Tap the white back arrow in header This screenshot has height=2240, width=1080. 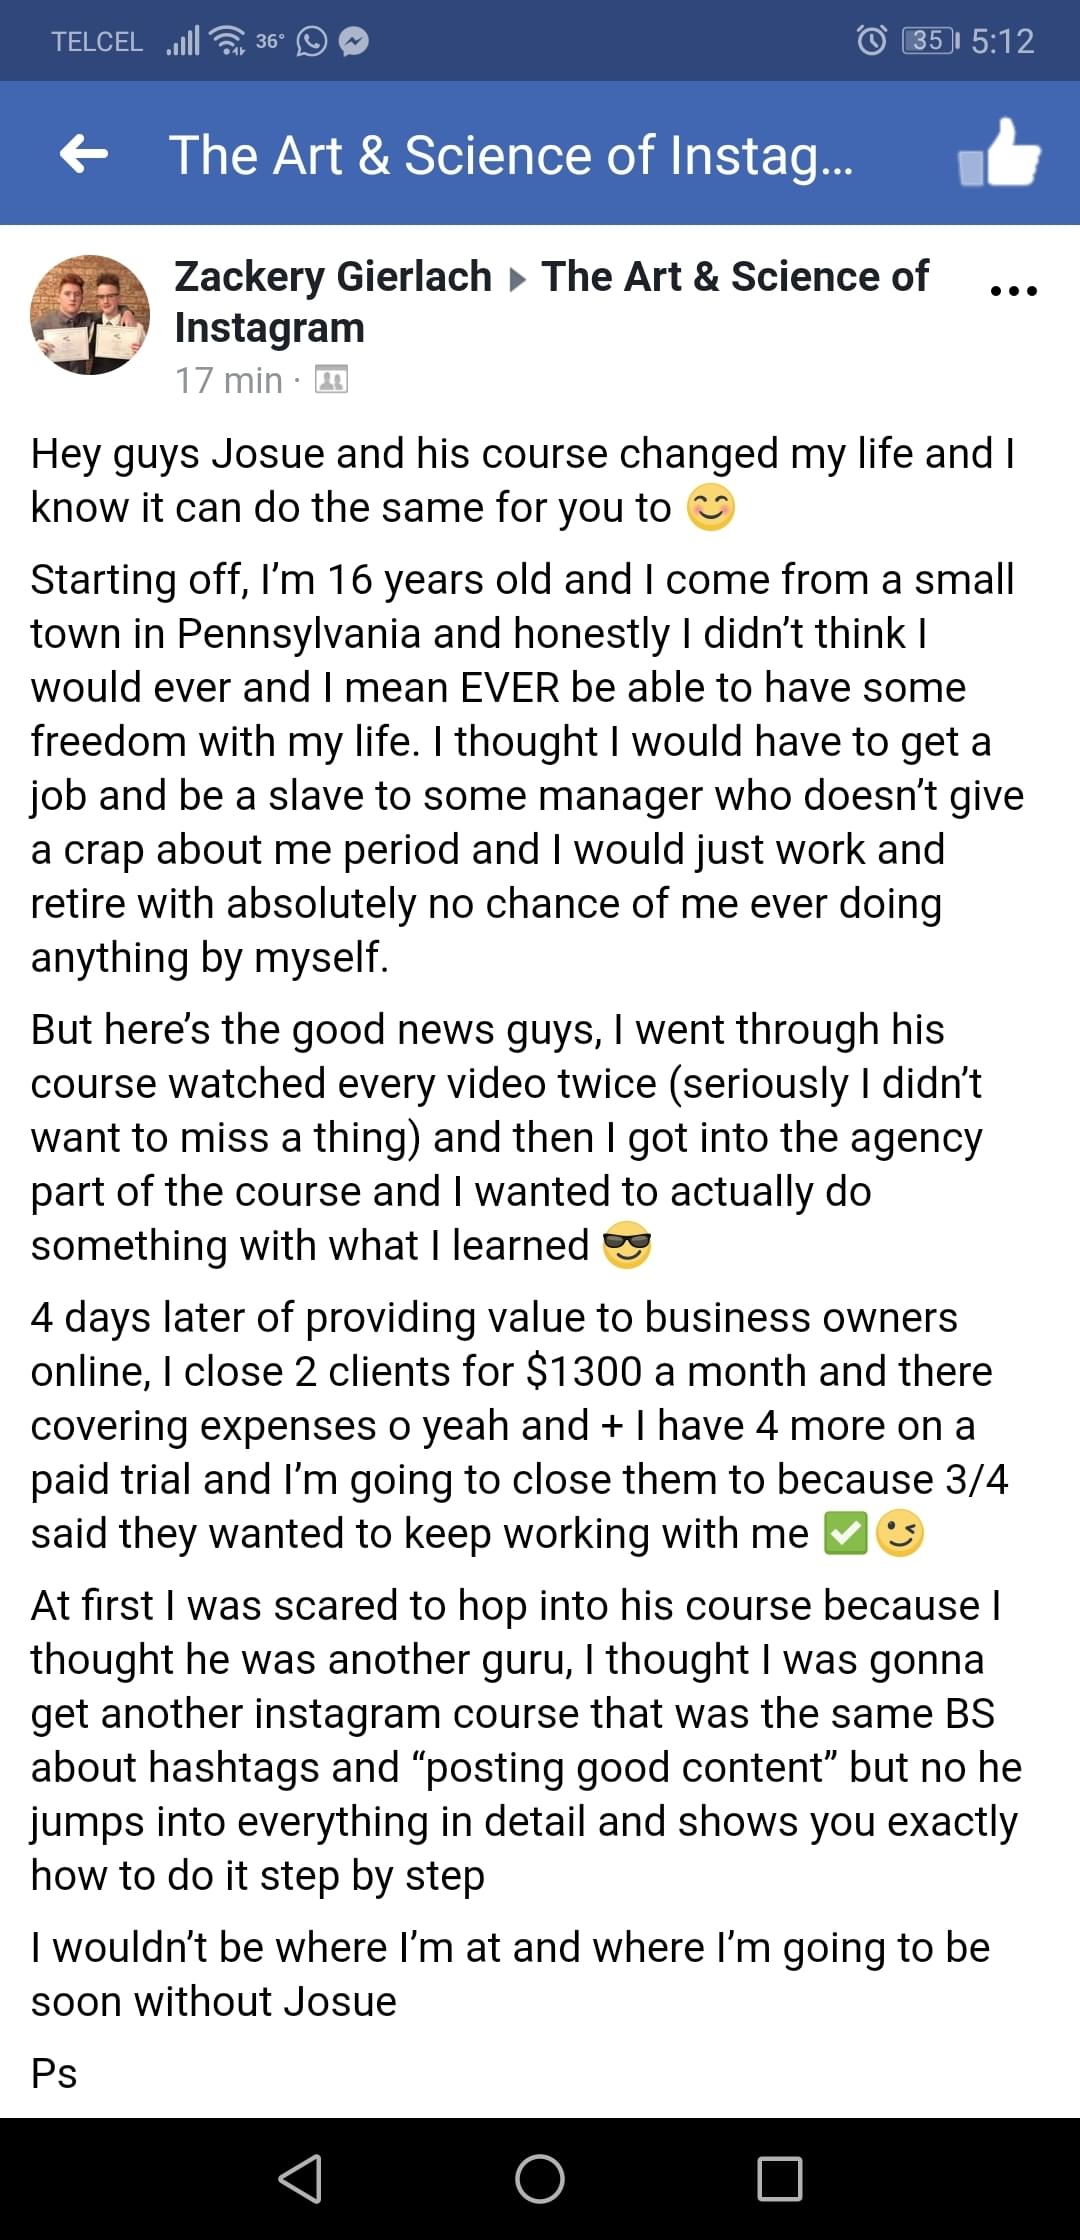tap(84, 154)
